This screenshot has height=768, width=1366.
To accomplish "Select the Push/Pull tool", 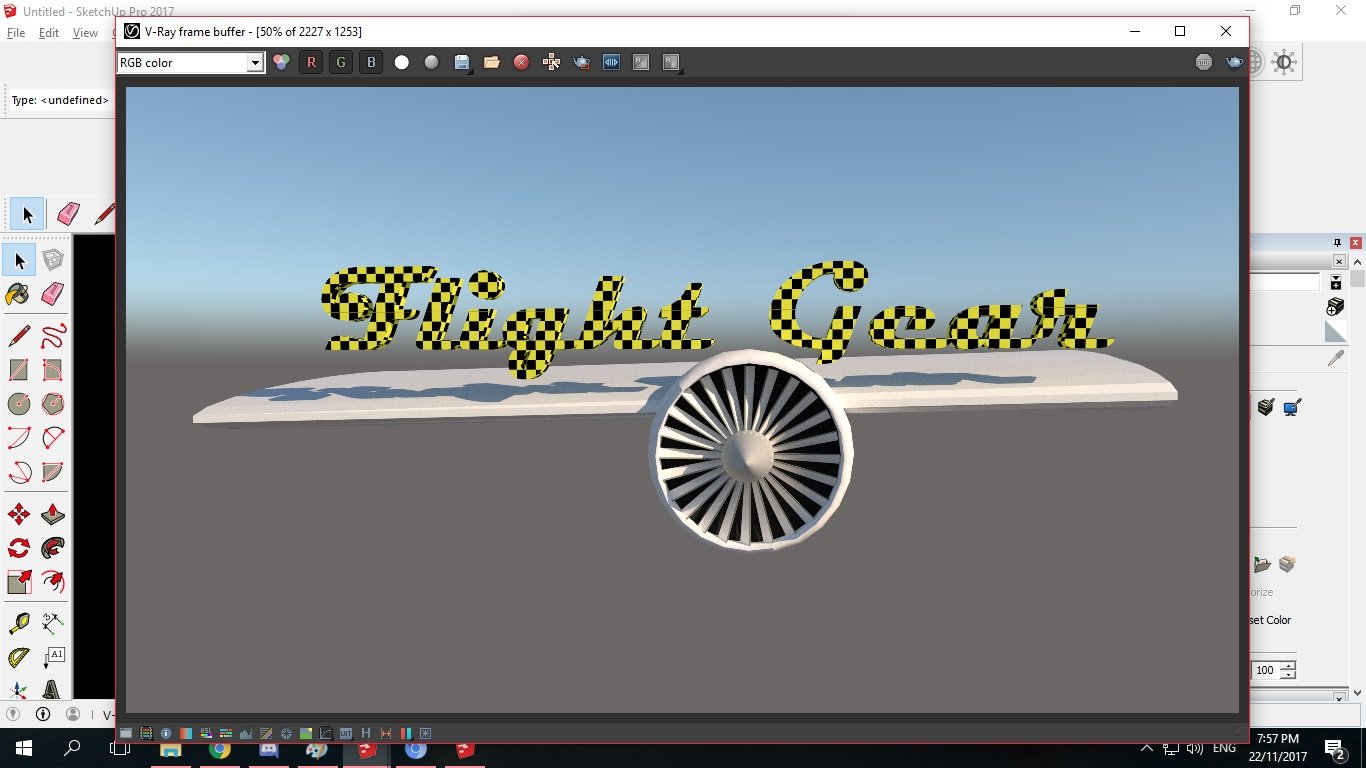I will pyautogui.click(x=53, y=514).
